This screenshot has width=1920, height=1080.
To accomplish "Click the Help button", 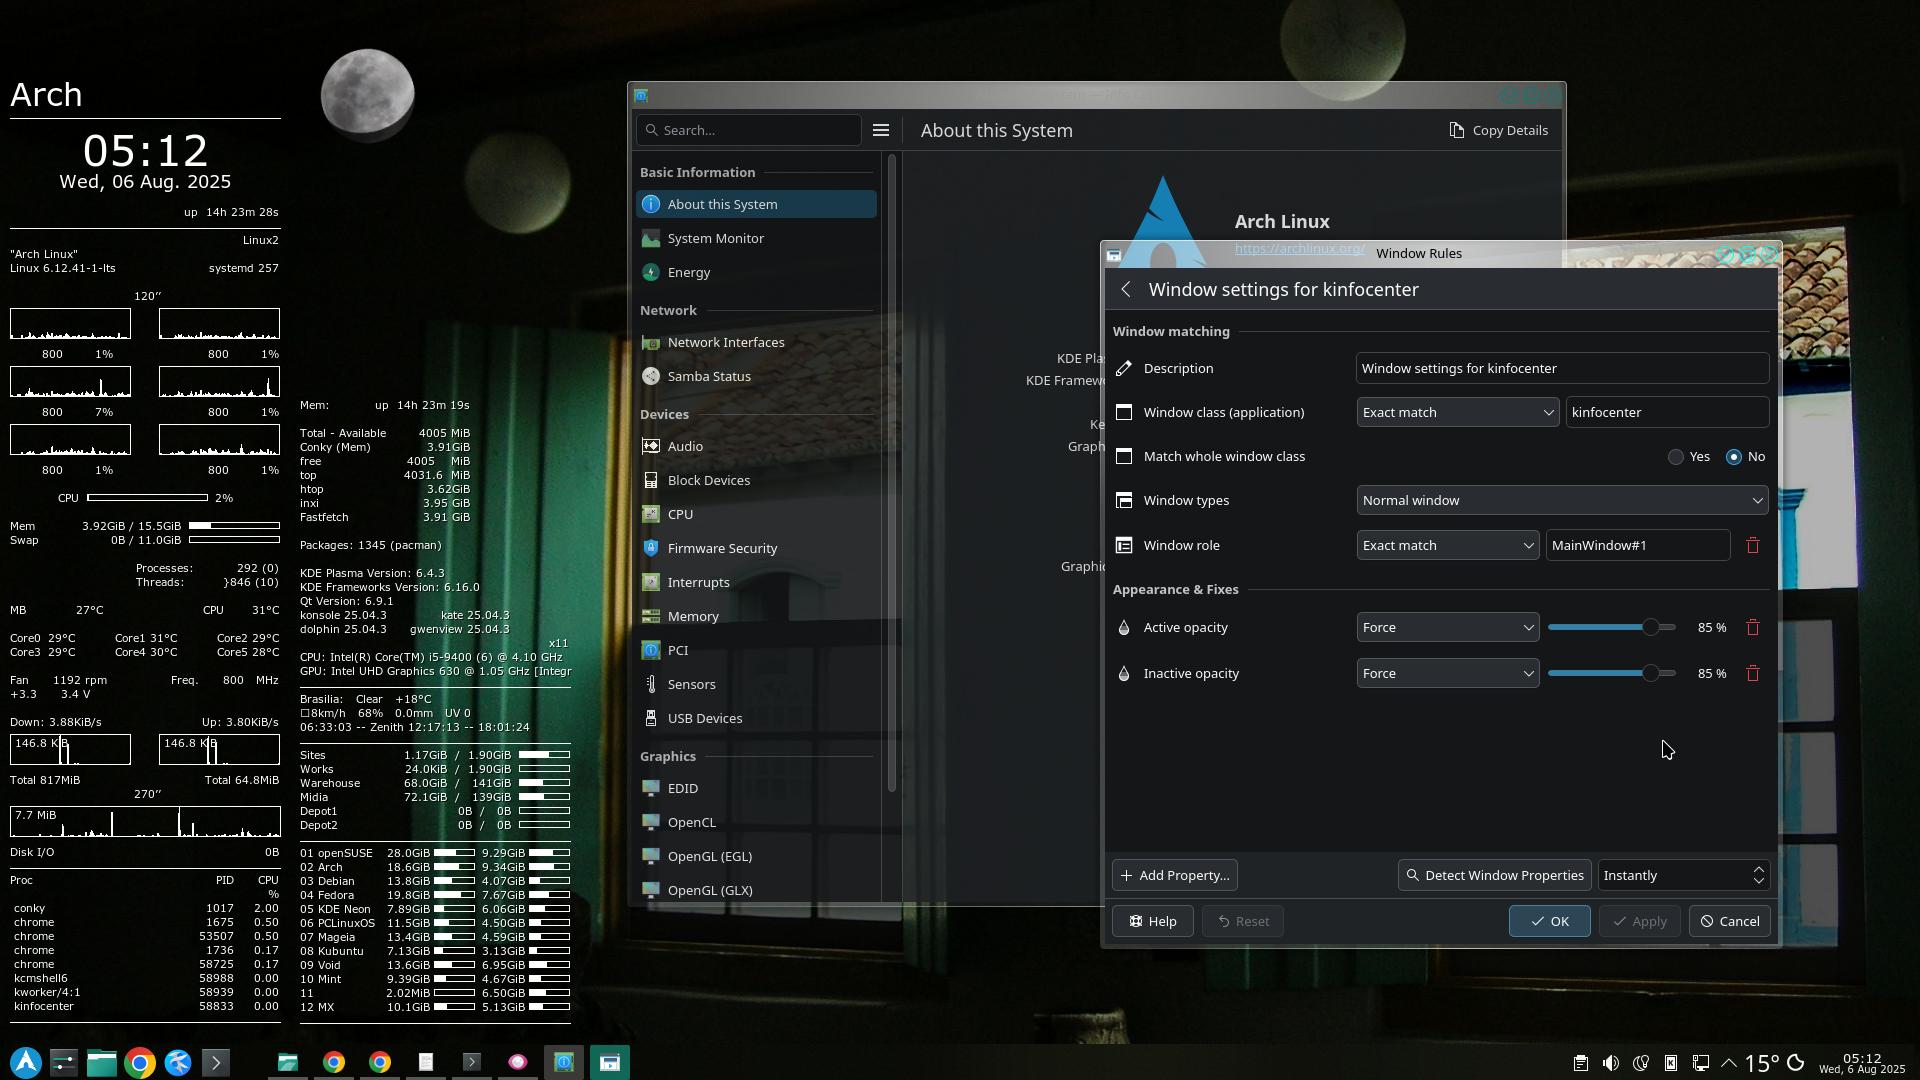I will [x=1152, y=922].
